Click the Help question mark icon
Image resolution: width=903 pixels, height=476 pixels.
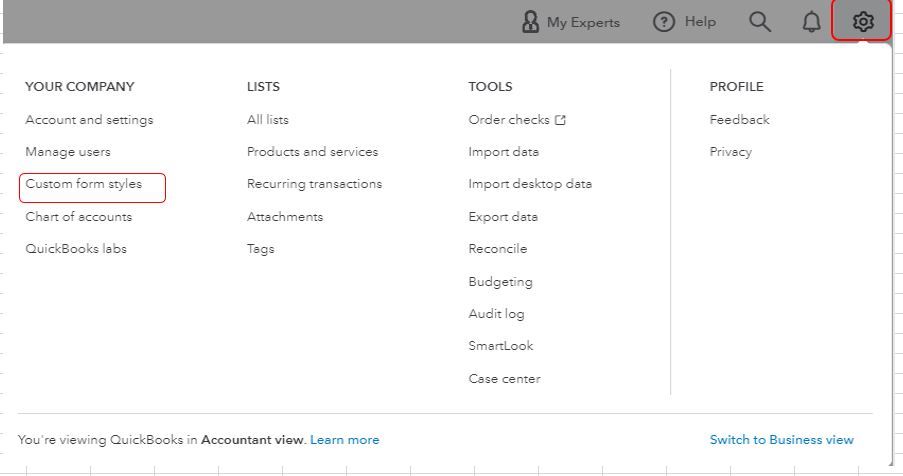tap(663, 22)
